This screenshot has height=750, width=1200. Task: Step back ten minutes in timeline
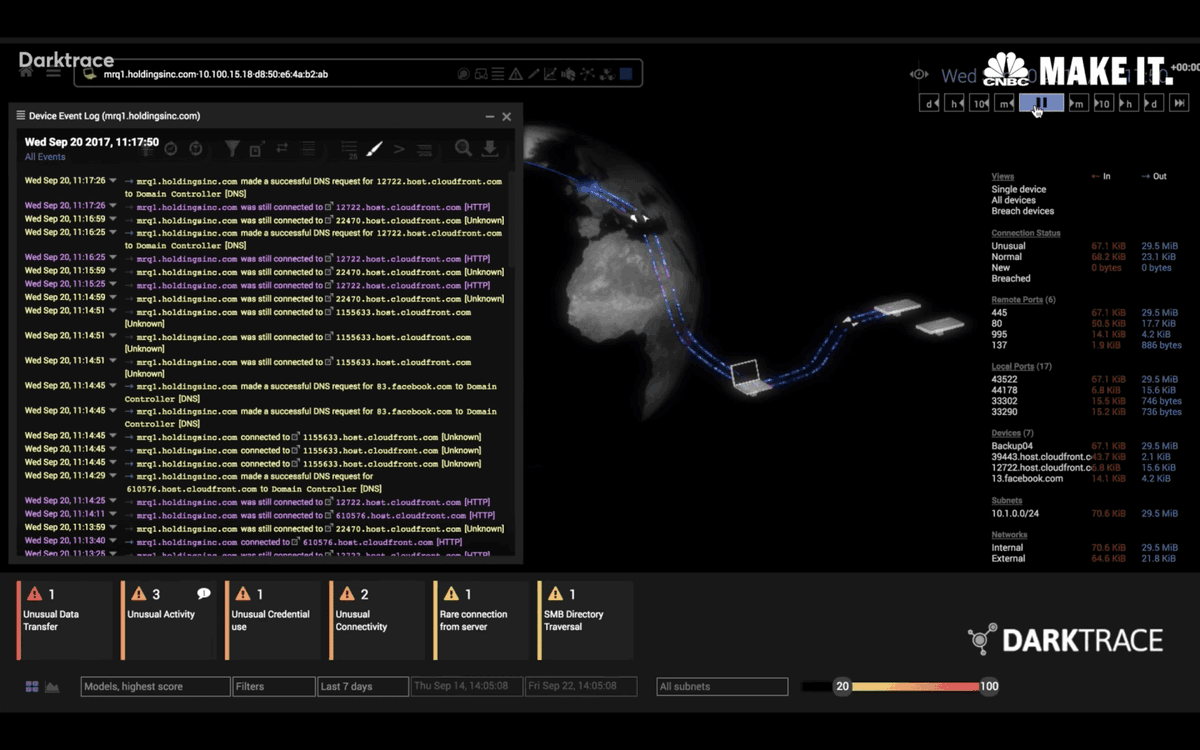[979, 103]
